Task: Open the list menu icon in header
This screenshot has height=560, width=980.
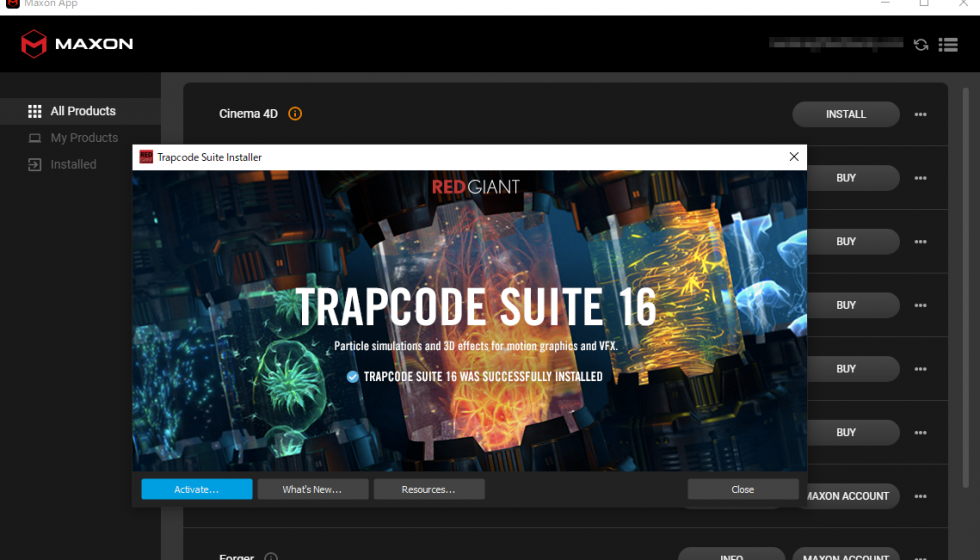Action: tap(948, 44)
